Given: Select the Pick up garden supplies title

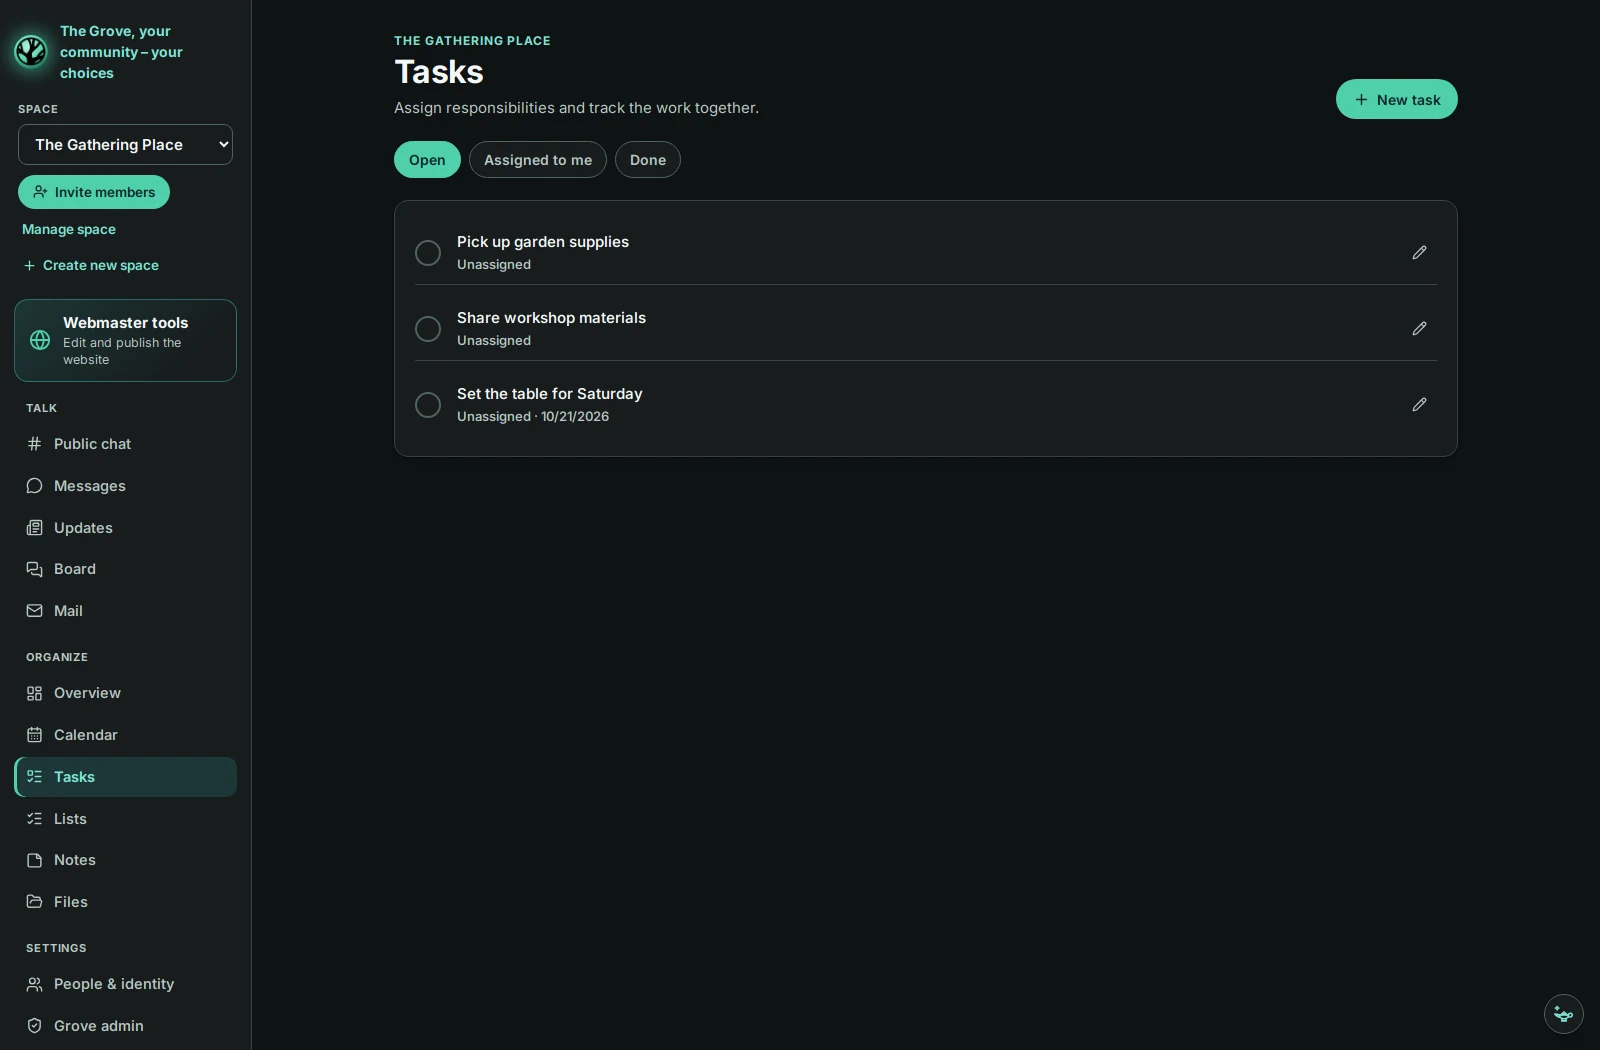Looking at the screenshot, I should pos(543,242).
